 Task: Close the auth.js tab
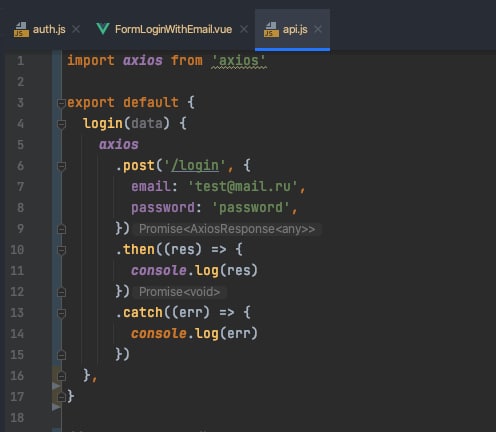(76, 29)
